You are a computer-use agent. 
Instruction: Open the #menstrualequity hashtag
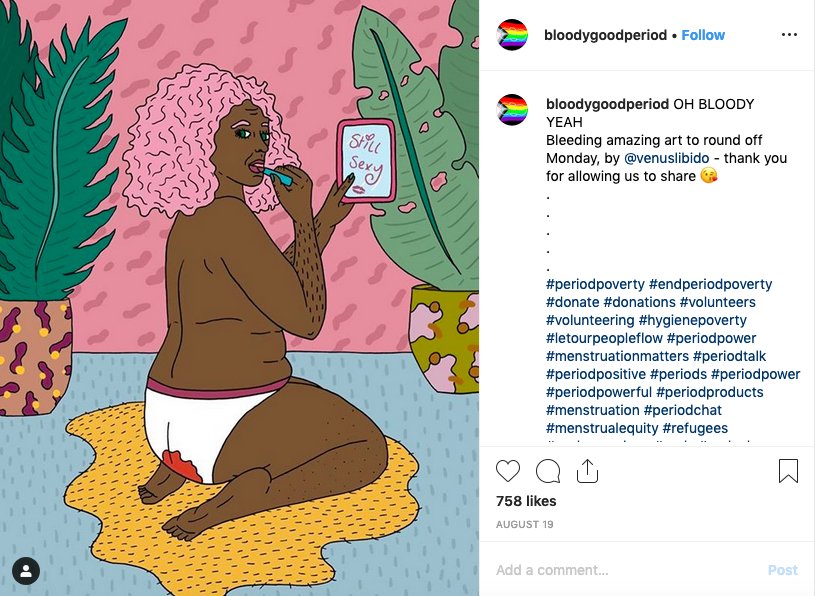click(x=602, y=428)
